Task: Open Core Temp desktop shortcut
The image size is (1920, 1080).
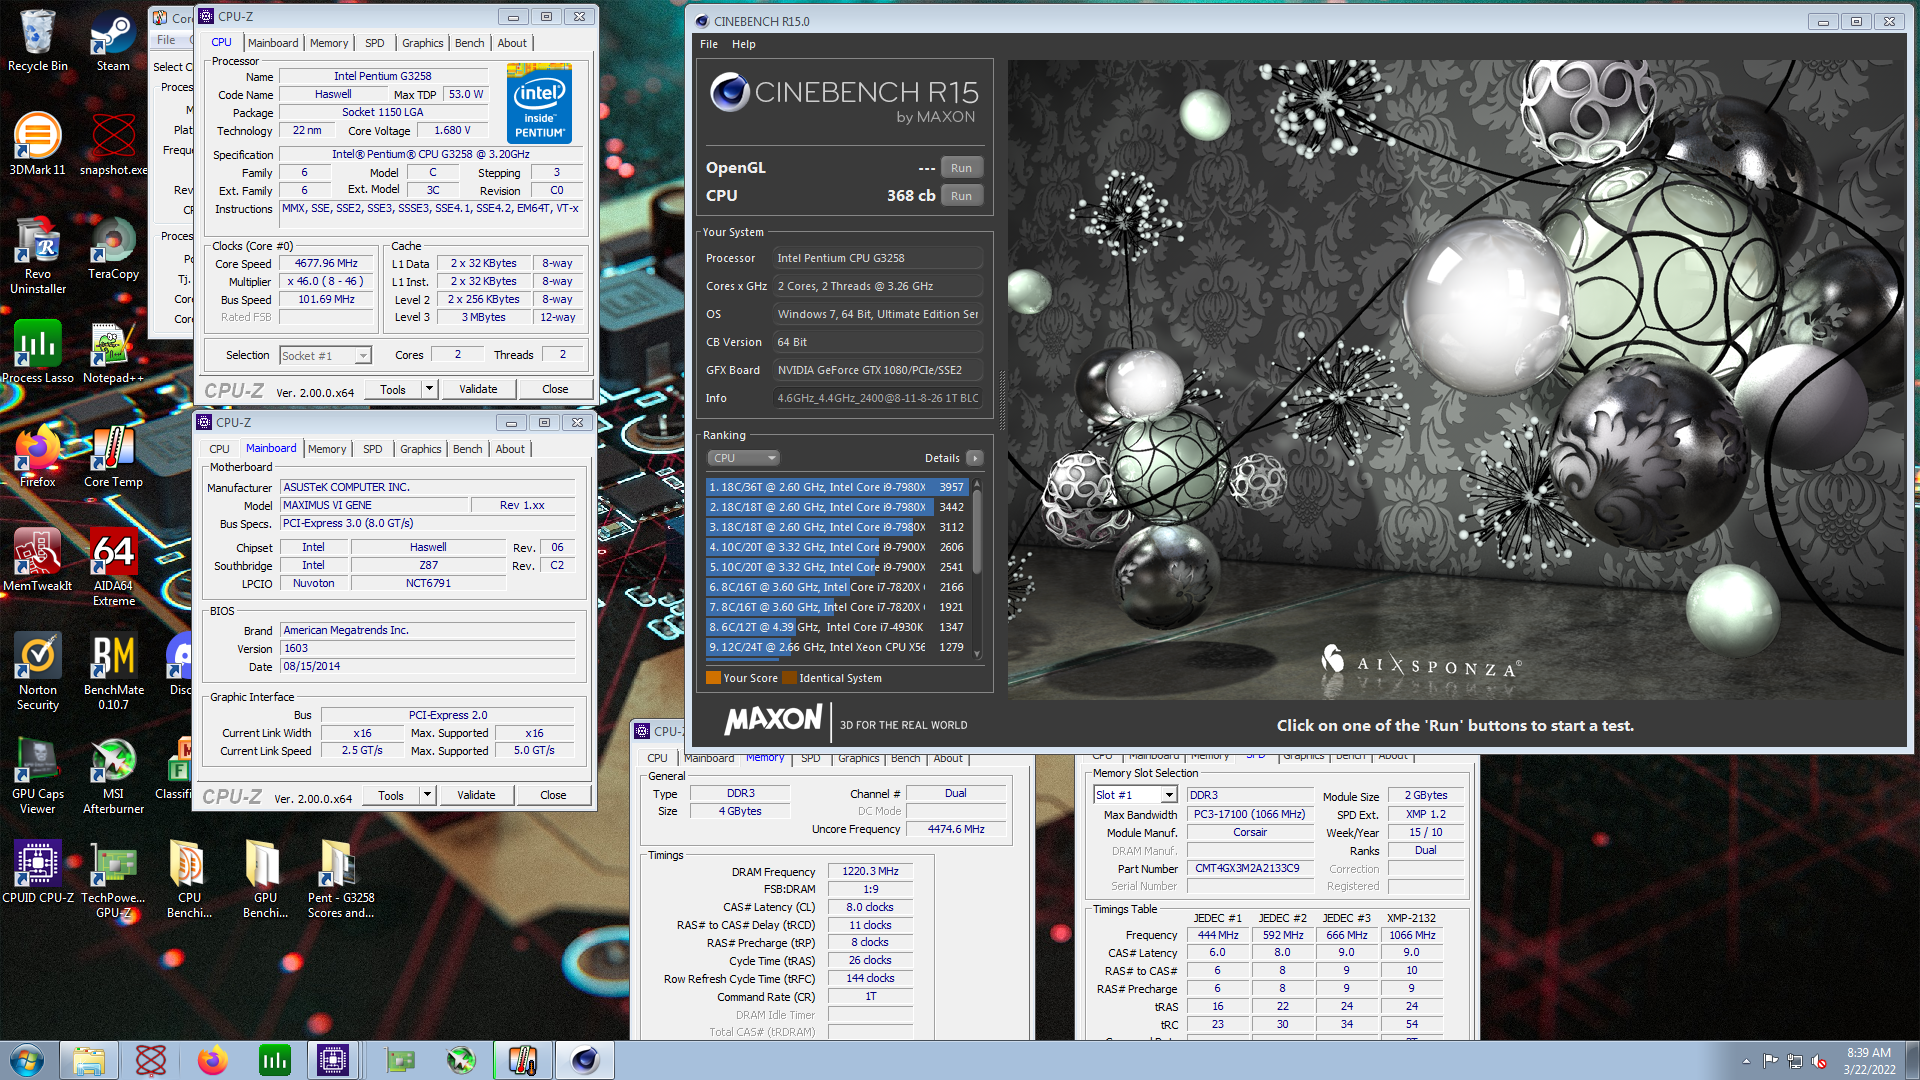Action: point(113,456)
